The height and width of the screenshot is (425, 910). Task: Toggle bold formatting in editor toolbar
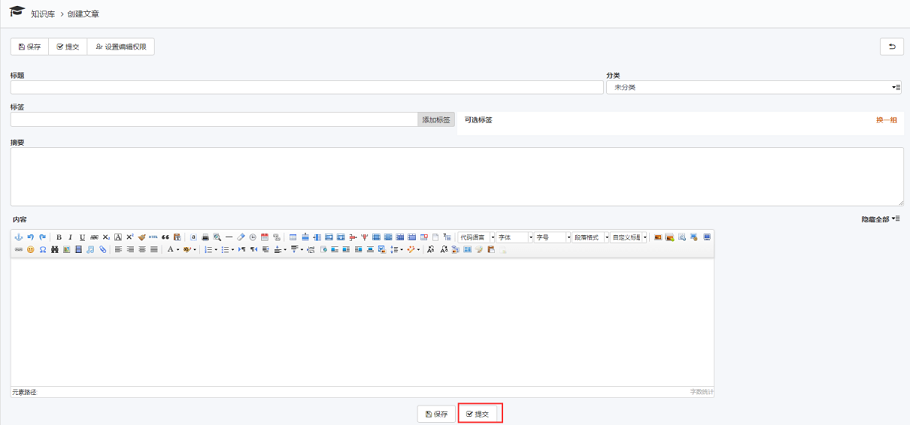59,237
